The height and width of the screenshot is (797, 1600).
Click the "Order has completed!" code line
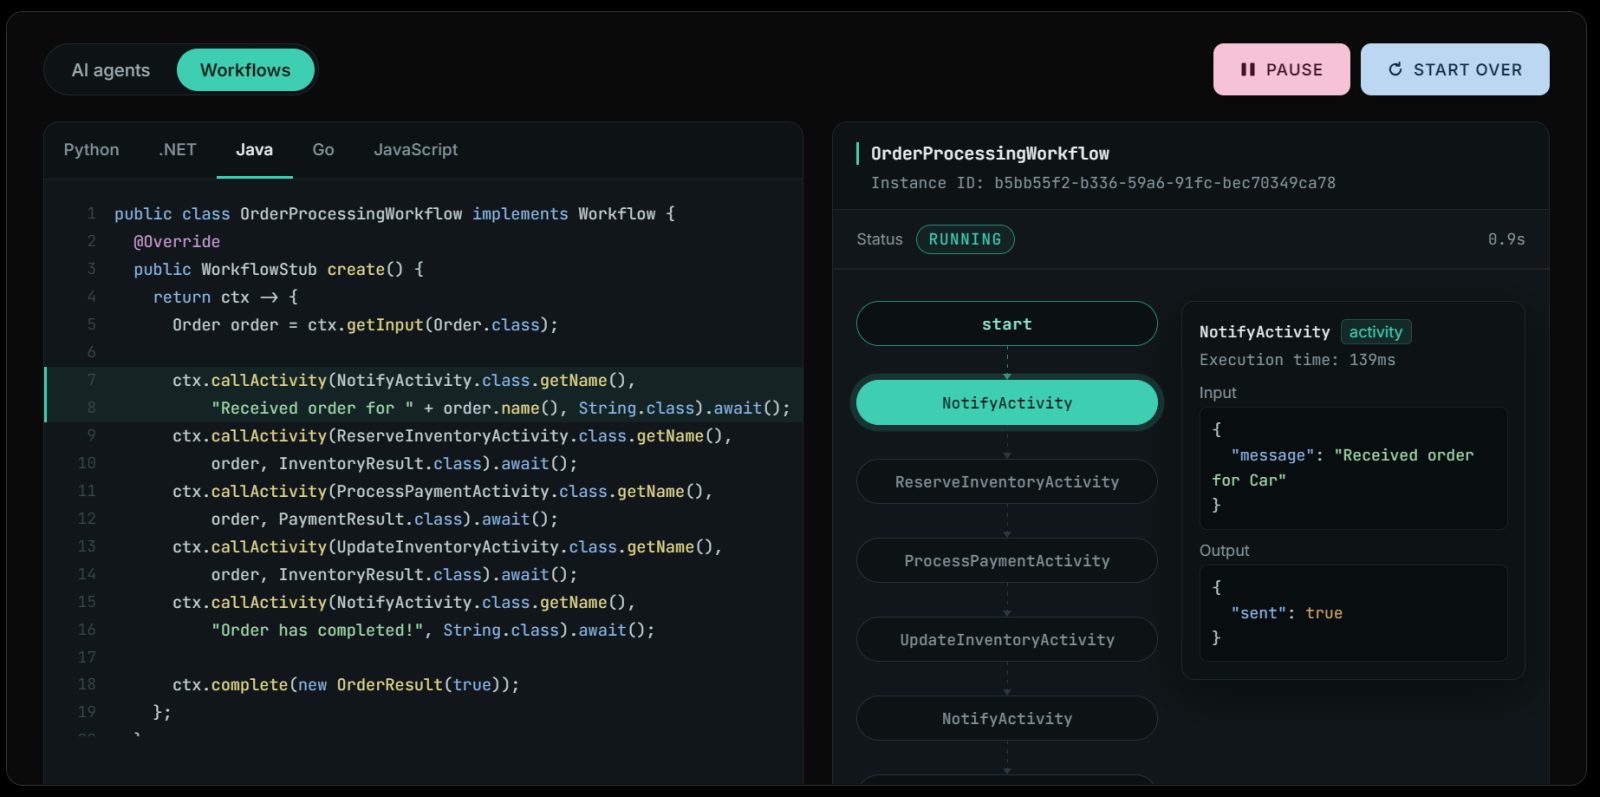pyautogui.click(x=433, y=630)
